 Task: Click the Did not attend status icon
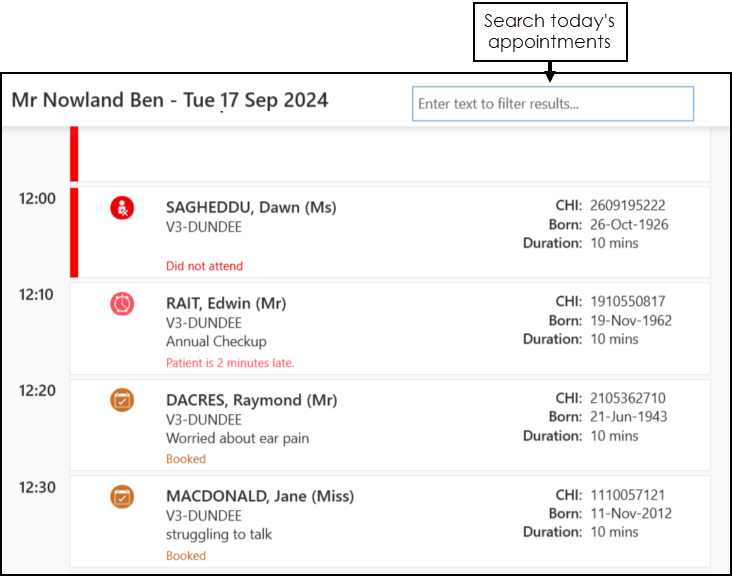pyautogui.click(x=122, y=208)
